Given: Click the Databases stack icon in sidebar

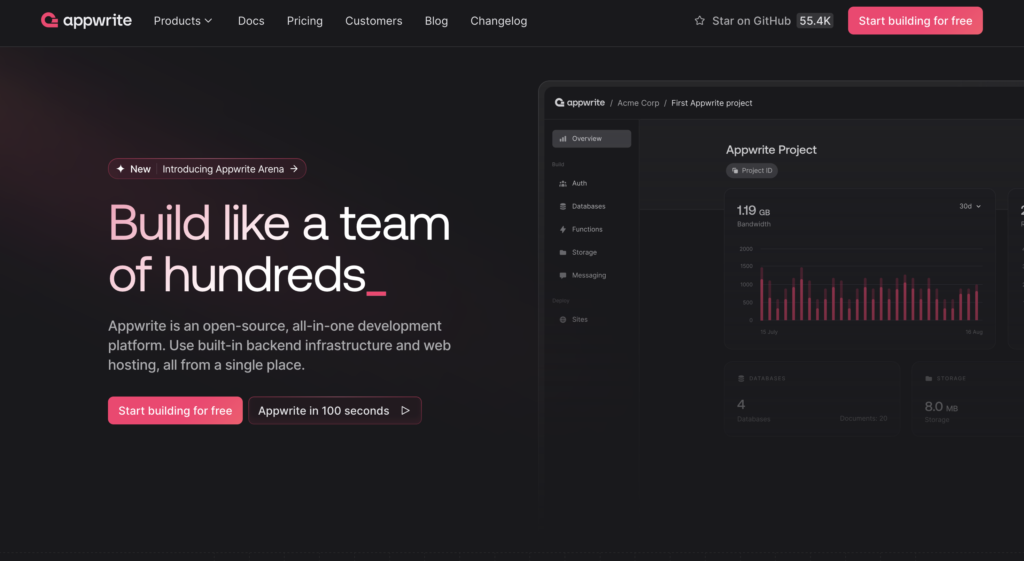Looking at the screenshot, I should click(562, 206).
